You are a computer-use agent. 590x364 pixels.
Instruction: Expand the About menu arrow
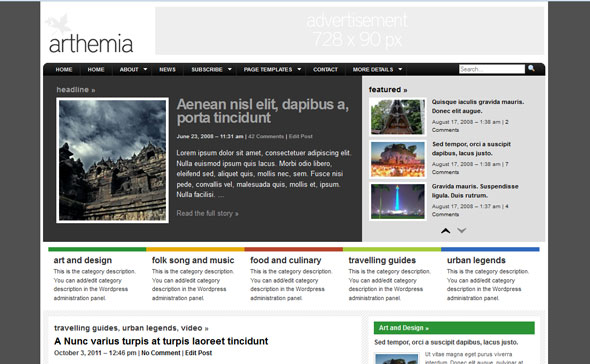pyautogui.click(x=145, y=69)
